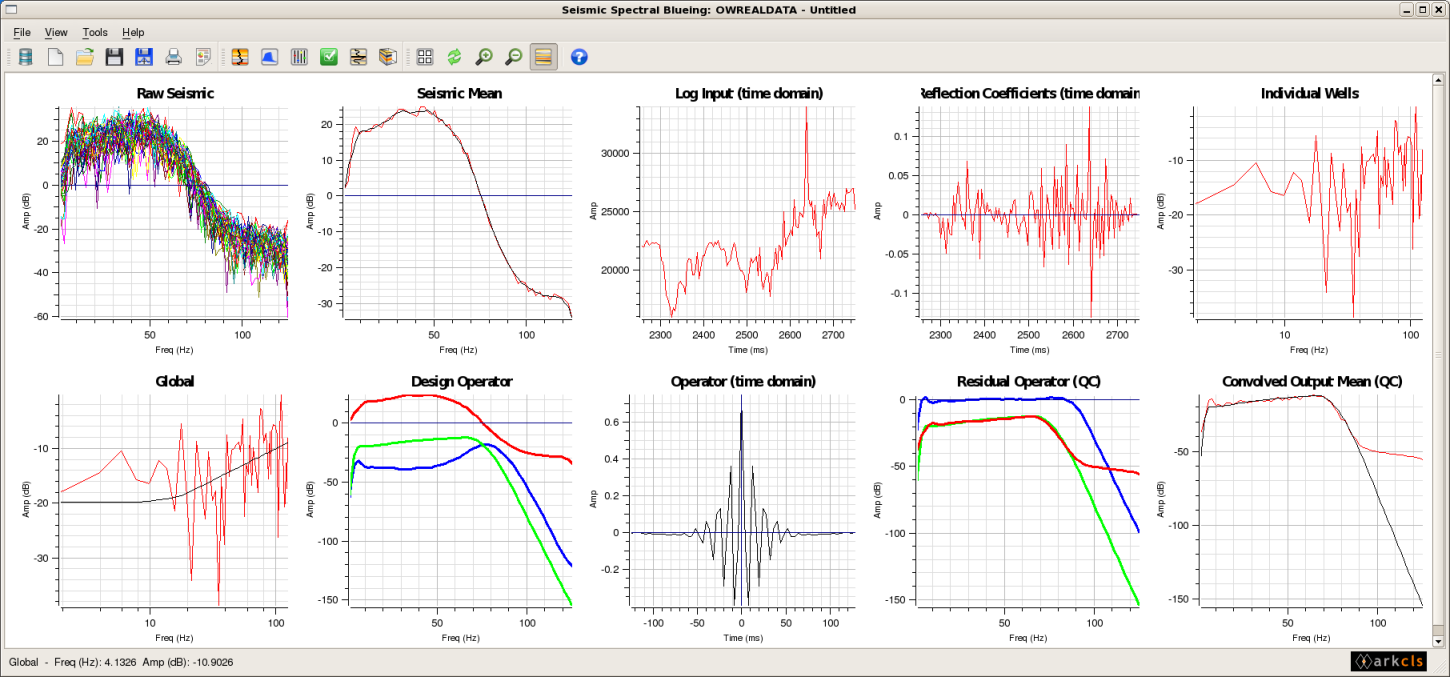
Task: Click the Save As icon with blue floppy
Action: point(144,56)
